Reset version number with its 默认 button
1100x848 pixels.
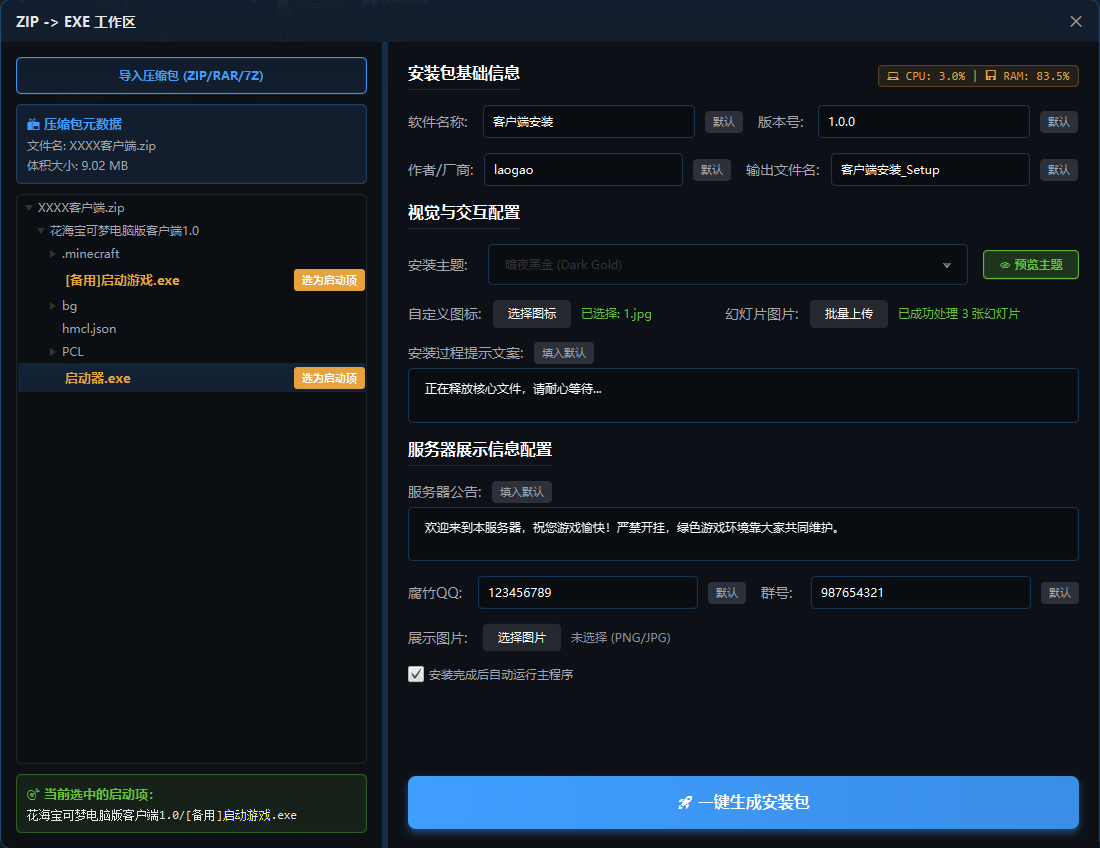pyautogui.click(x=1059, y=122)
